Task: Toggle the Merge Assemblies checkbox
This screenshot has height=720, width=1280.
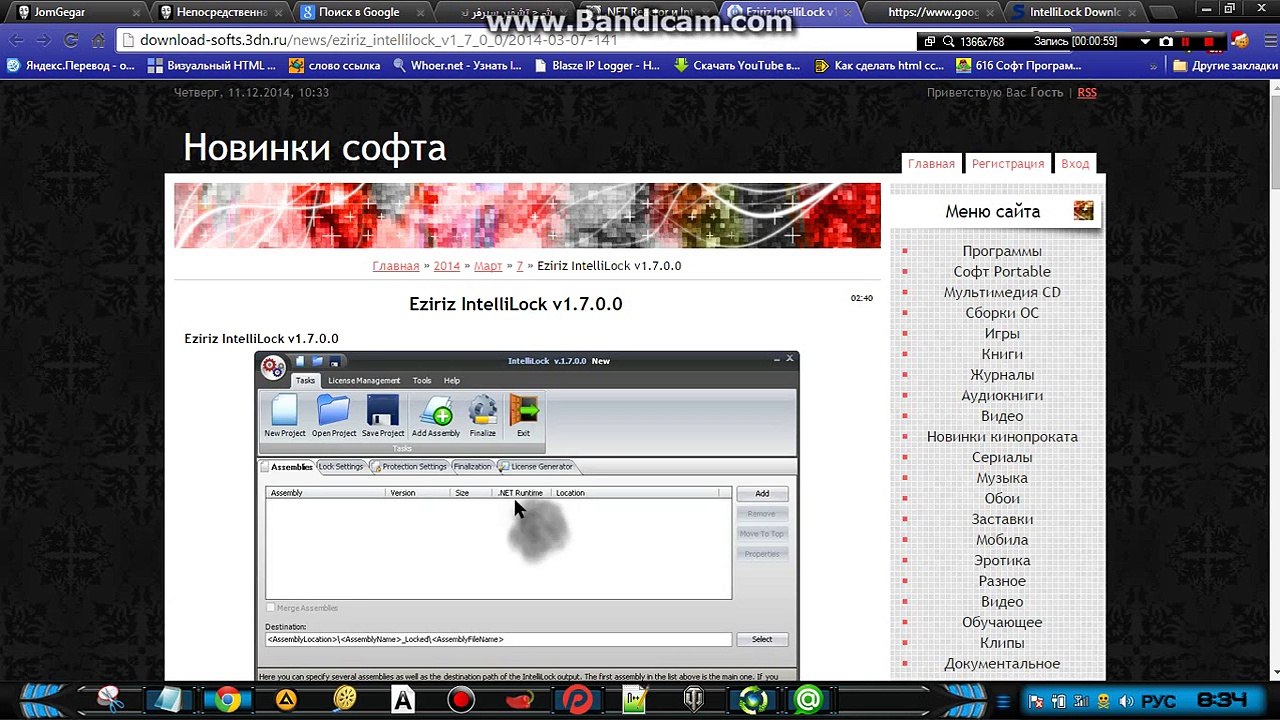Action: coord(270,608)
